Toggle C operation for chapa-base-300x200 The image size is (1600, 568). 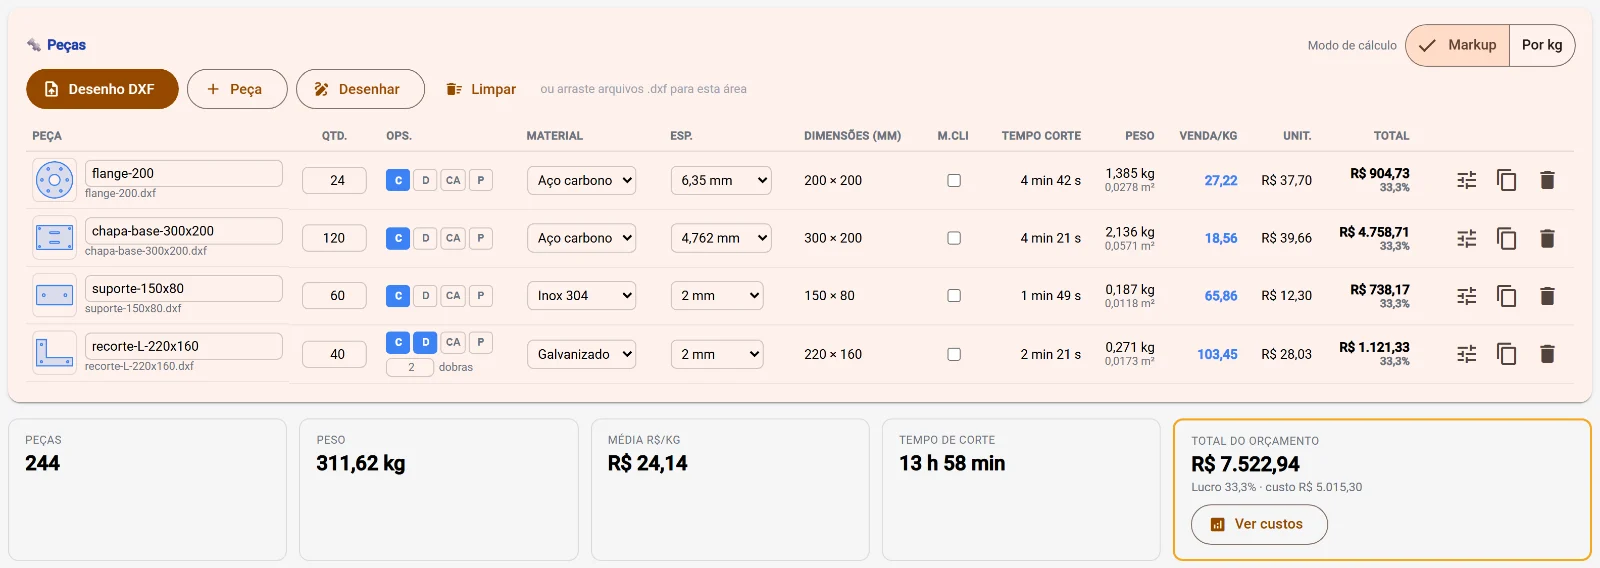coord(398,238)
